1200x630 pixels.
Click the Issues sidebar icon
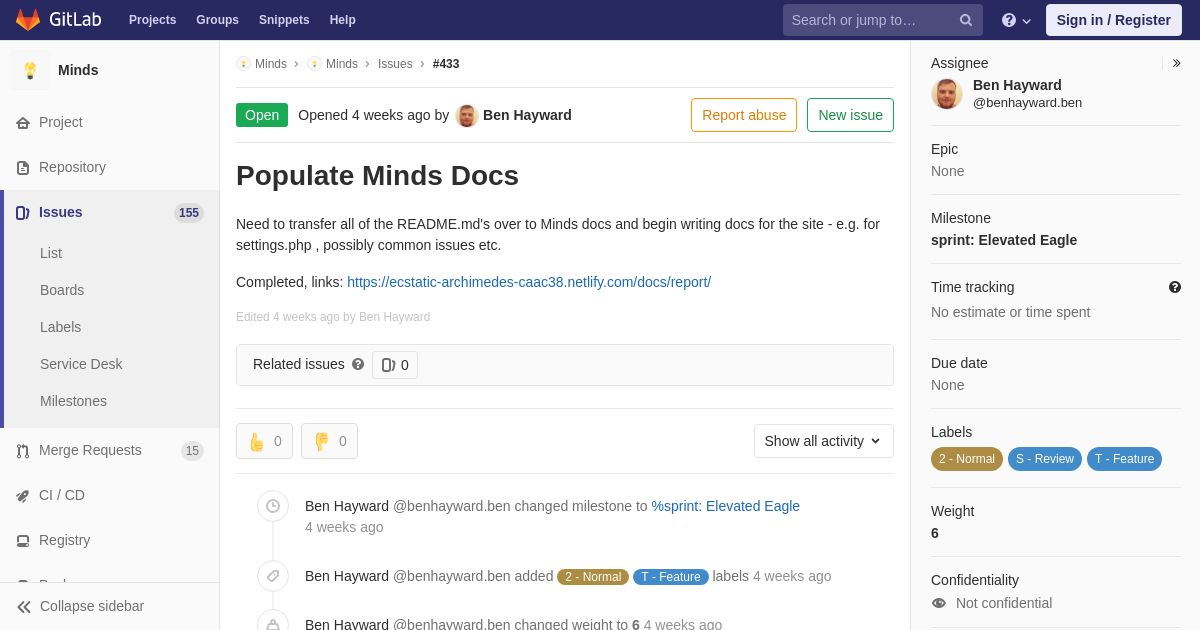coord(23,212)
